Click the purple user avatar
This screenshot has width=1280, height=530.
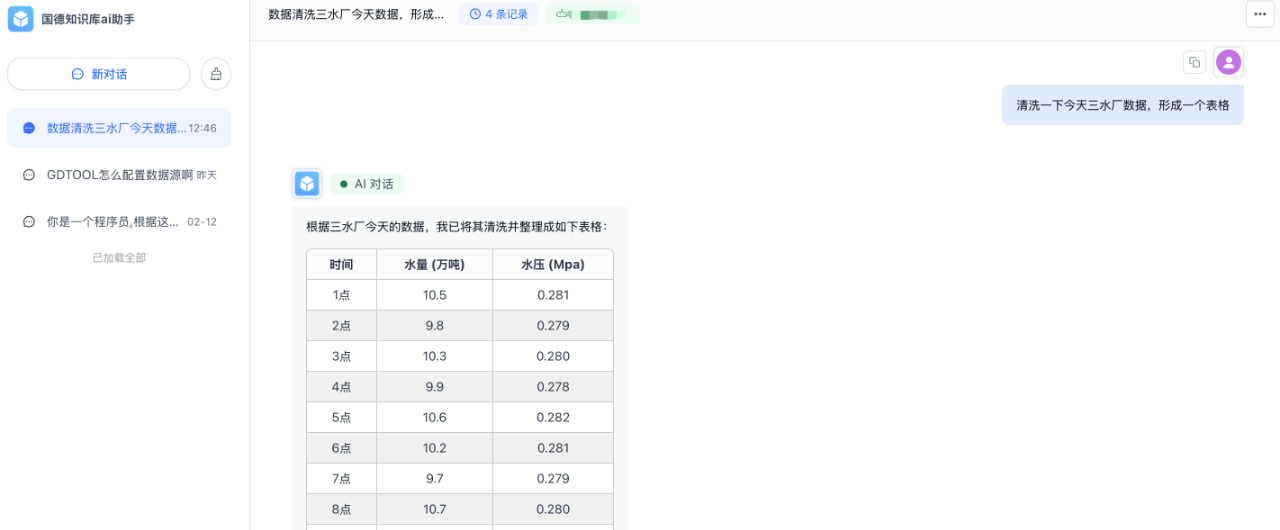coord(1228,62)
